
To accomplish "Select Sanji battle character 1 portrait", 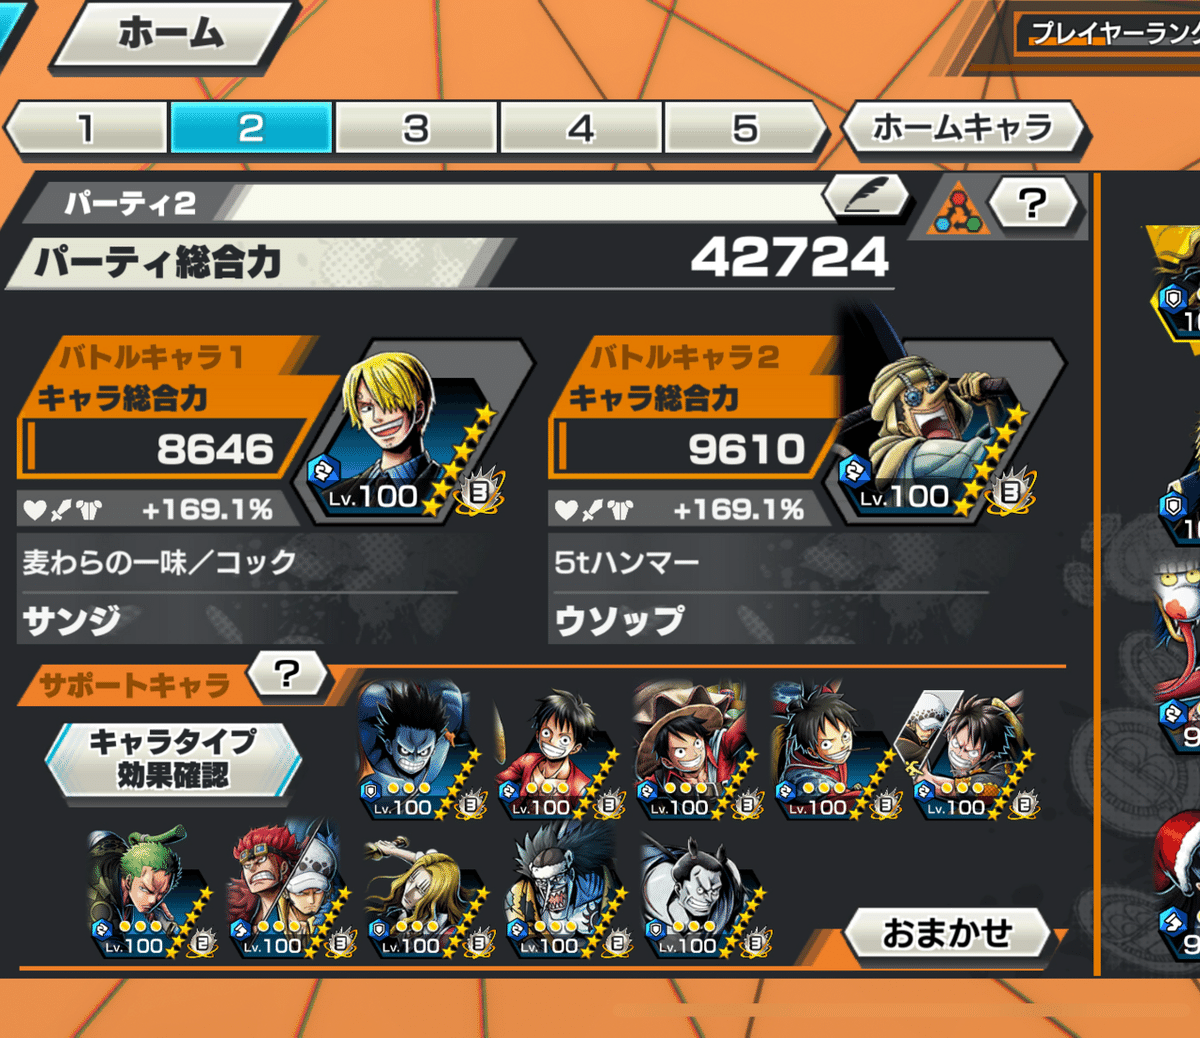I will point(410,432).
